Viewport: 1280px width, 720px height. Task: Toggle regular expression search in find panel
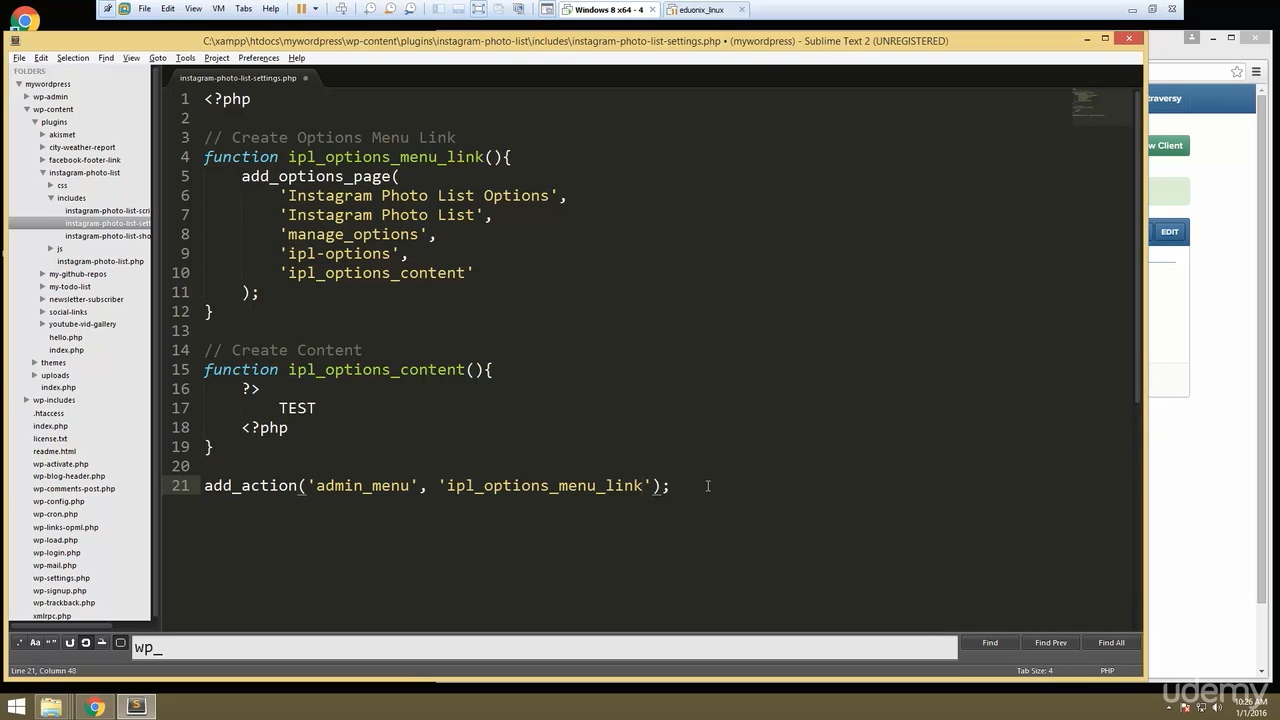(19, 643)
